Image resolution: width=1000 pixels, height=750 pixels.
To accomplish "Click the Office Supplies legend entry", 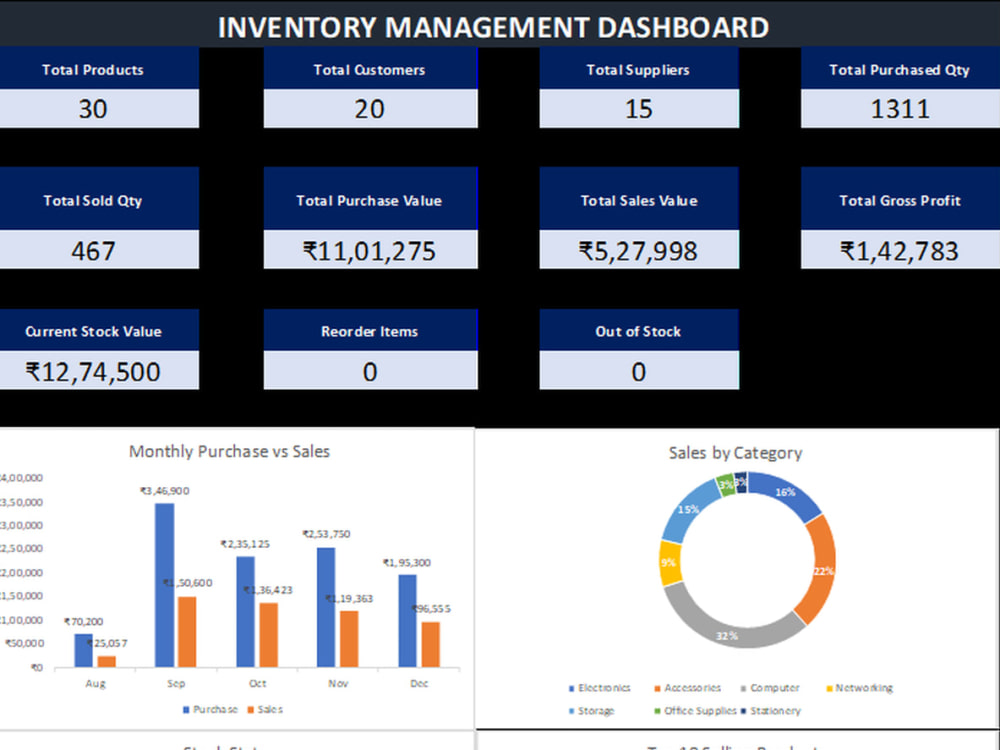I will coord(695,710).
